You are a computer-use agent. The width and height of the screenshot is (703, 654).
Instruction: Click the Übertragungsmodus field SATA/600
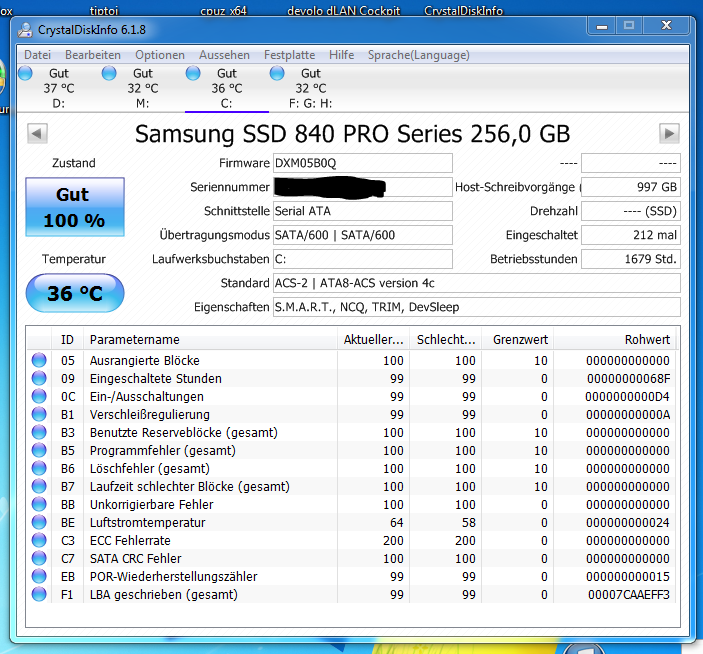click(x=363, y=235)
